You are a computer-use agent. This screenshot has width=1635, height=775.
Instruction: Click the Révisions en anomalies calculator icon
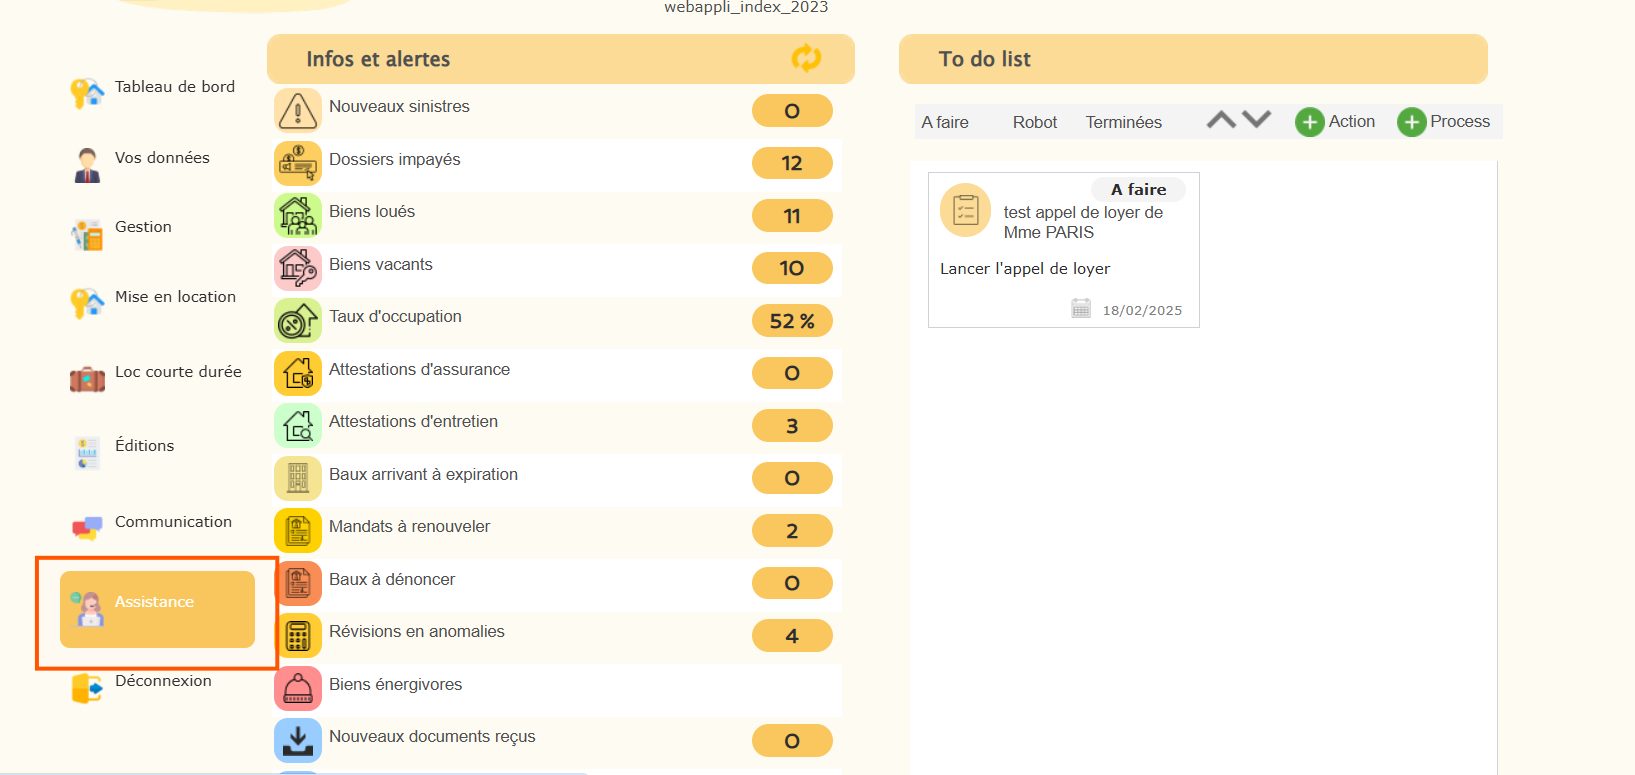click(298, 636)
